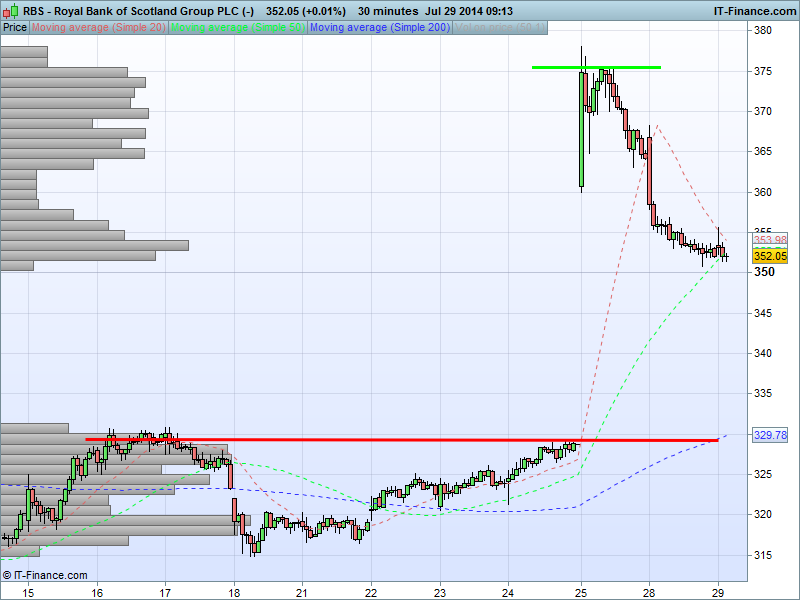The image size is (800, 600).
Task: Click the date 25 on time axis
Action: pos(581,592)
